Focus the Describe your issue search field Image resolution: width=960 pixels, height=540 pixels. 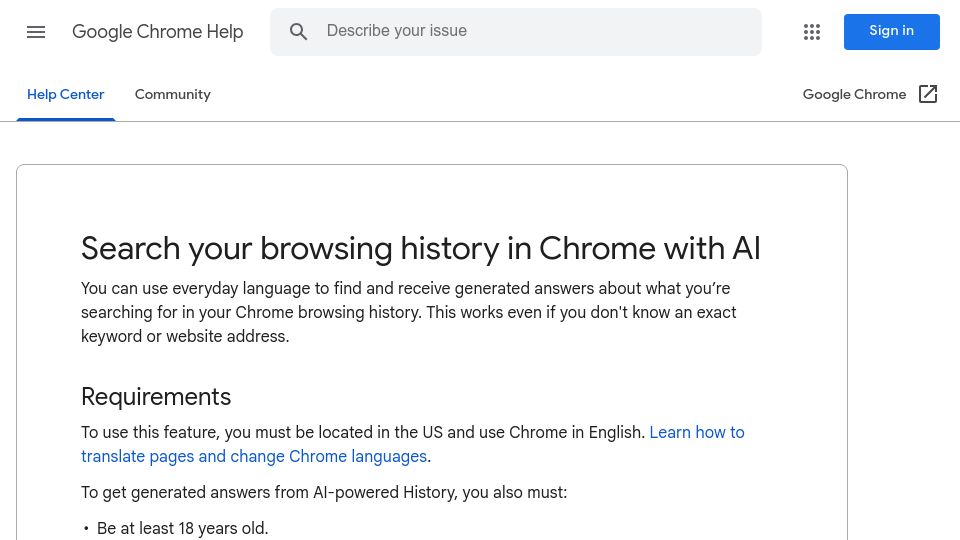516,32
